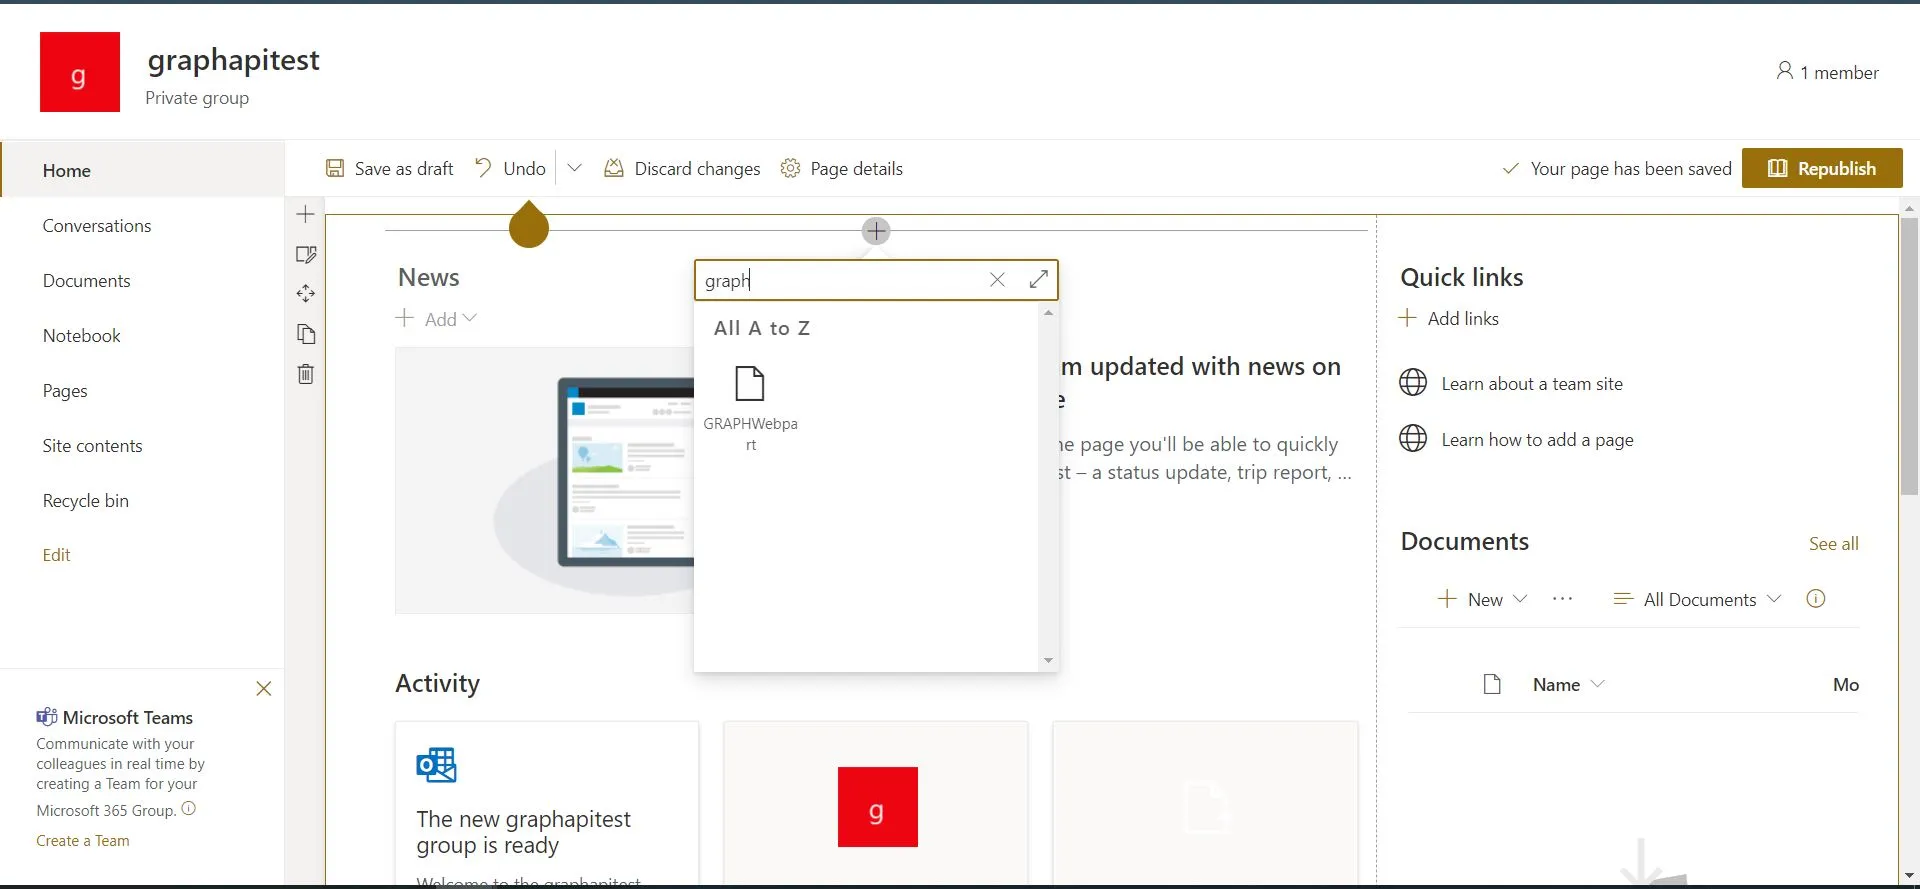Go to Conversations in left navigation

[x=97, y=226]
